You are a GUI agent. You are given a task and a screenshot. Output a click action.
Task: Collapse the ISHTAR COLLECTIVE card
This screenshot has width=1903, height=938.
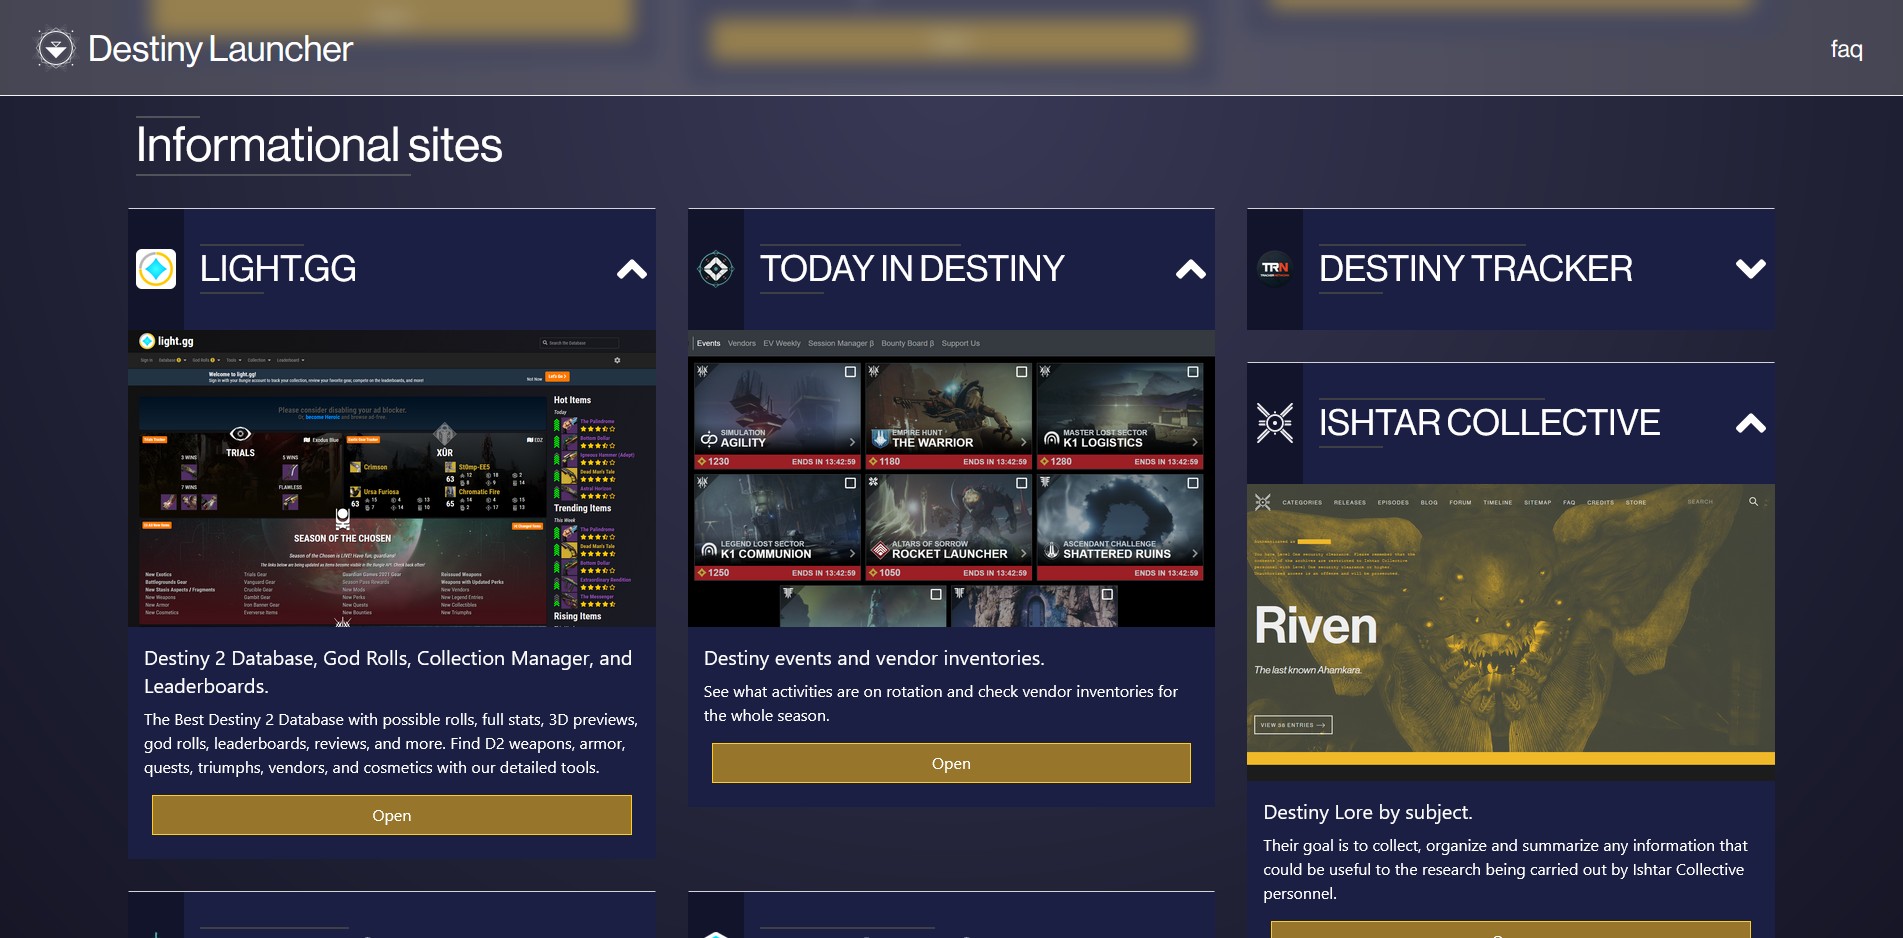point(1751,422)
